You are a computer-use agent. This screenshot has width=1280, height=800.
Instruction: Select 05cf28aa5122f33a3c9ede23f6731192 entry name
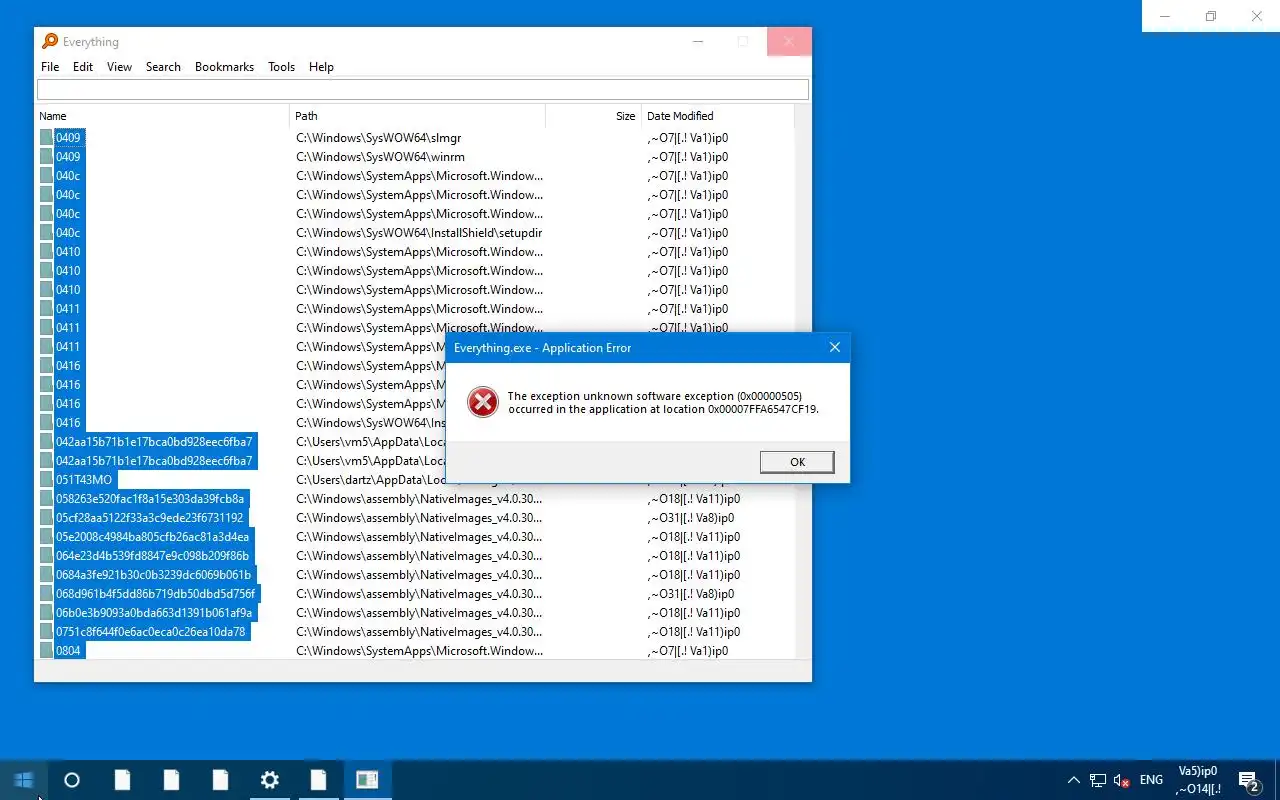click(150, 518)
